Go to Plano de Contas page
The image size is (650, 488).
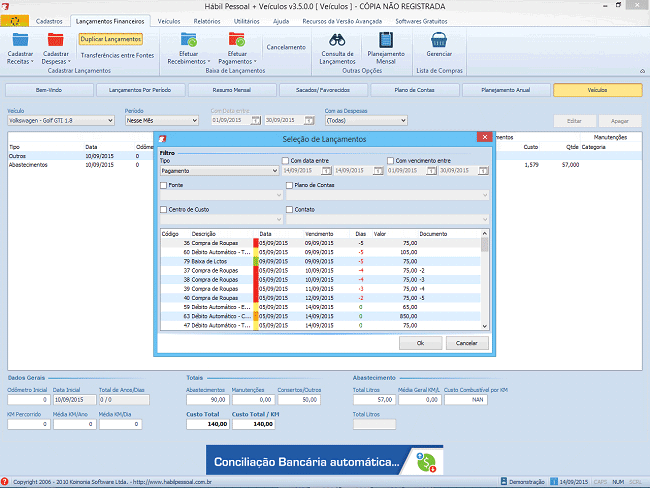[415, 90]
